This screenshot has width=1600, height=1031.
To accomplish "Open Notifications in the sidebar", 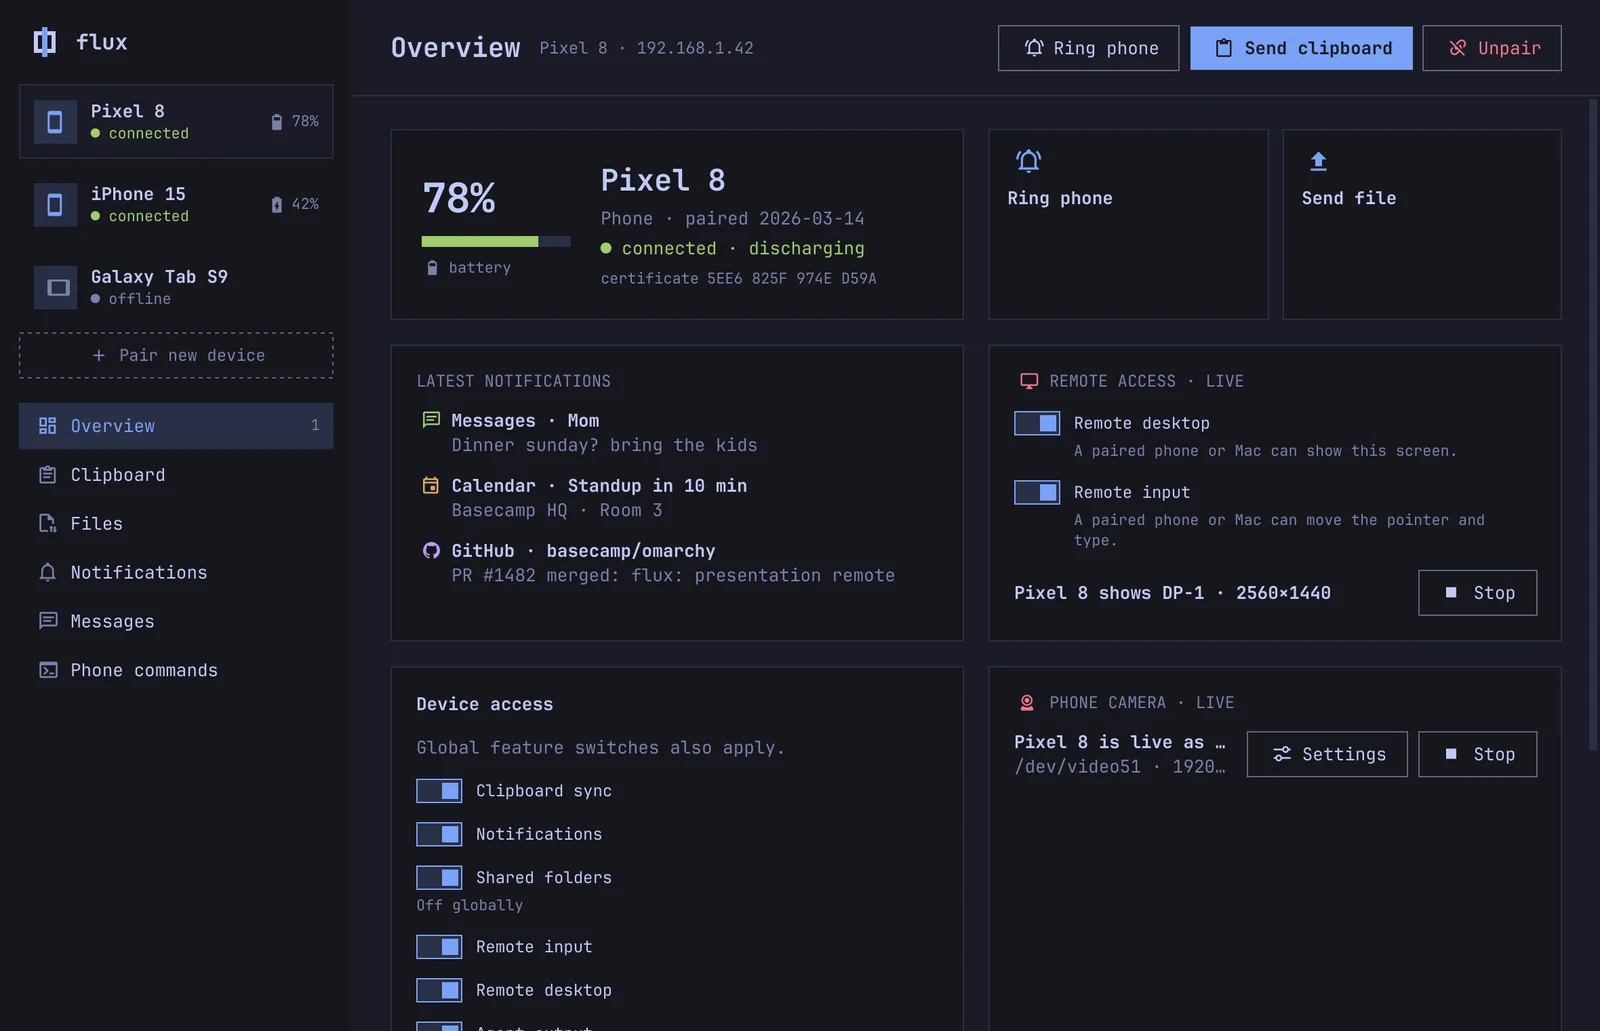I will point(176,573).
